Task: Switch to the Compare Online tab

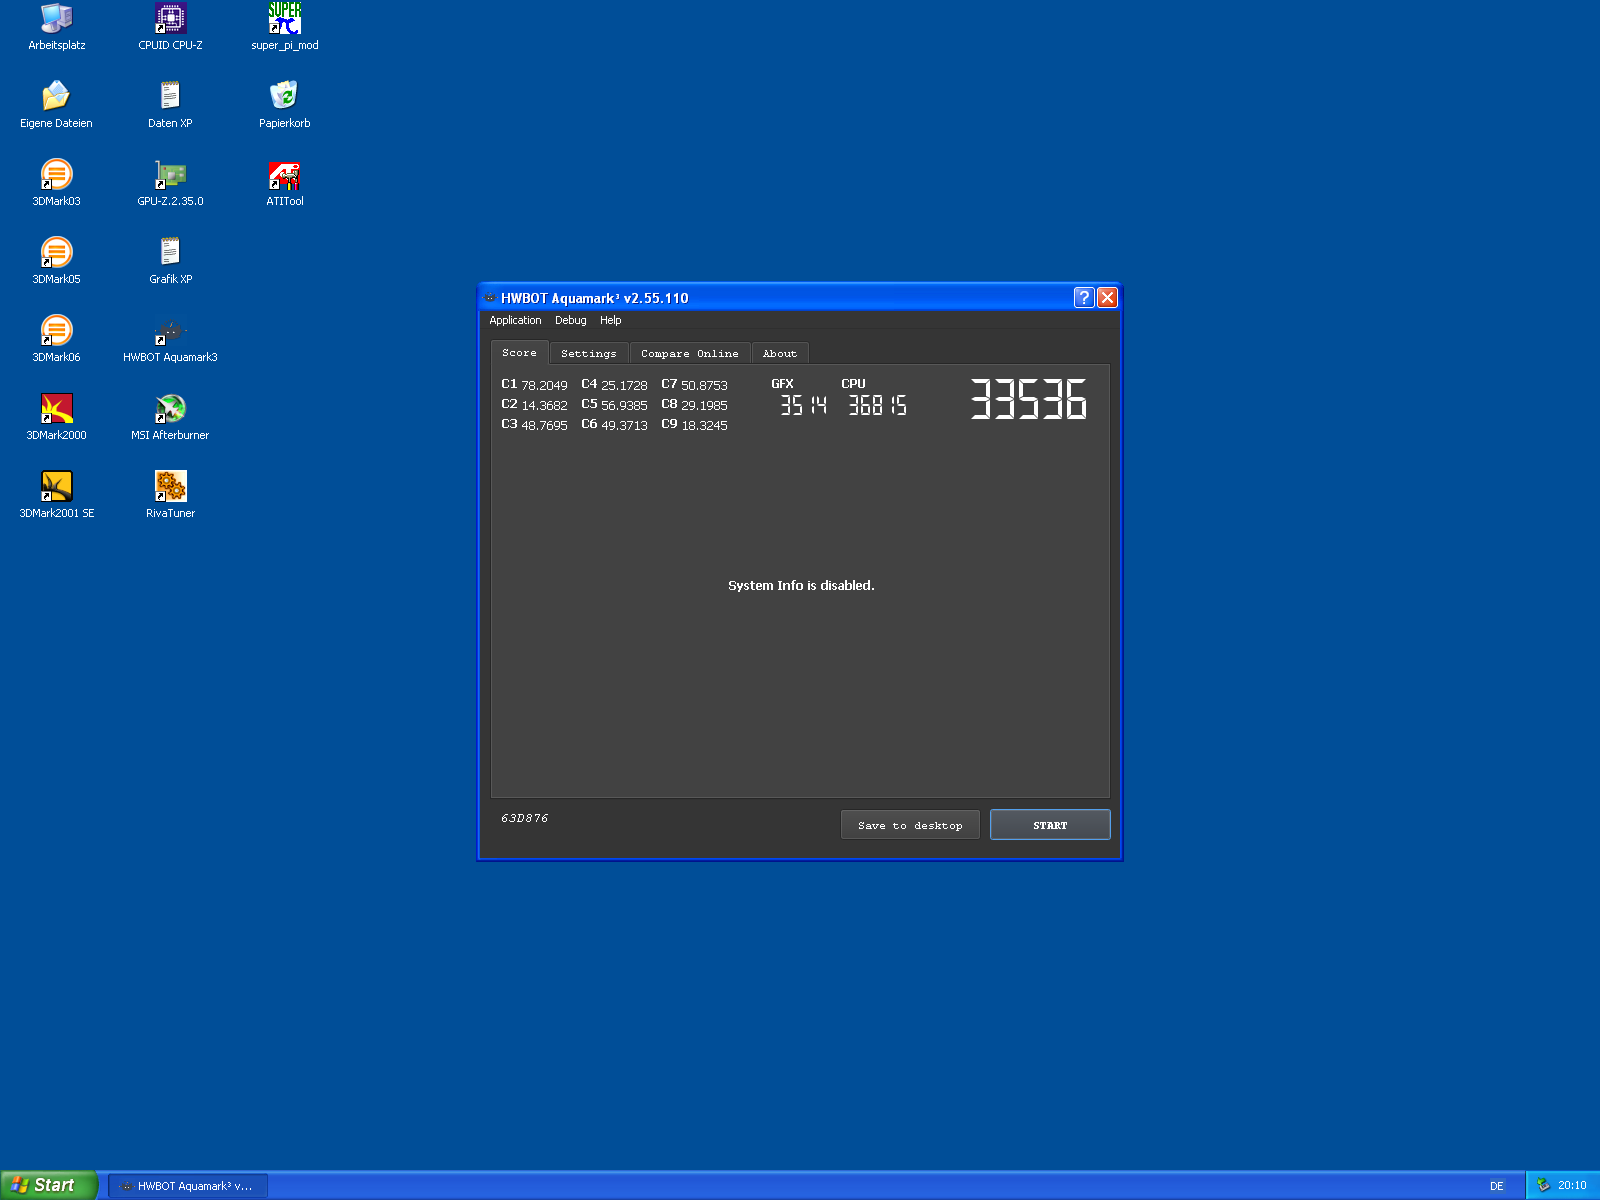Action: coord(690,354)
